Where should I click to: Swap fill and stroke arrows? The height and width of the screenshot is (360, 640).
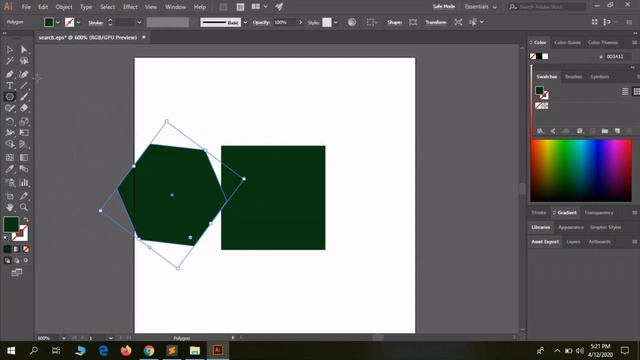tap(26, 220)
